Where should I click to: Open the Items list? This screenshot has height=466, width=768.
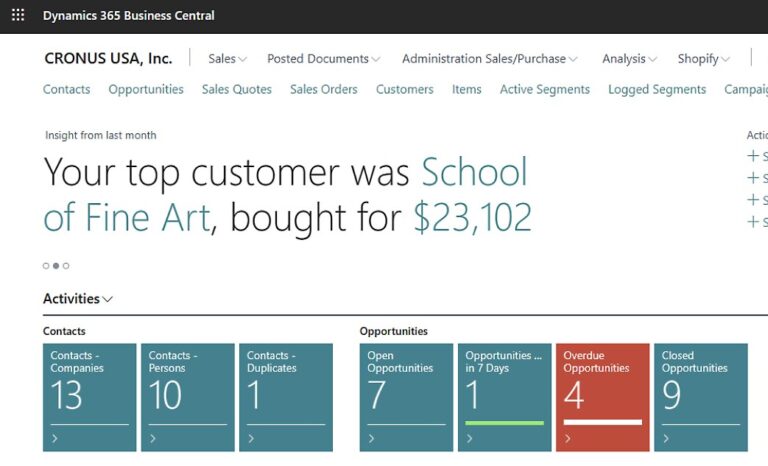467,89
